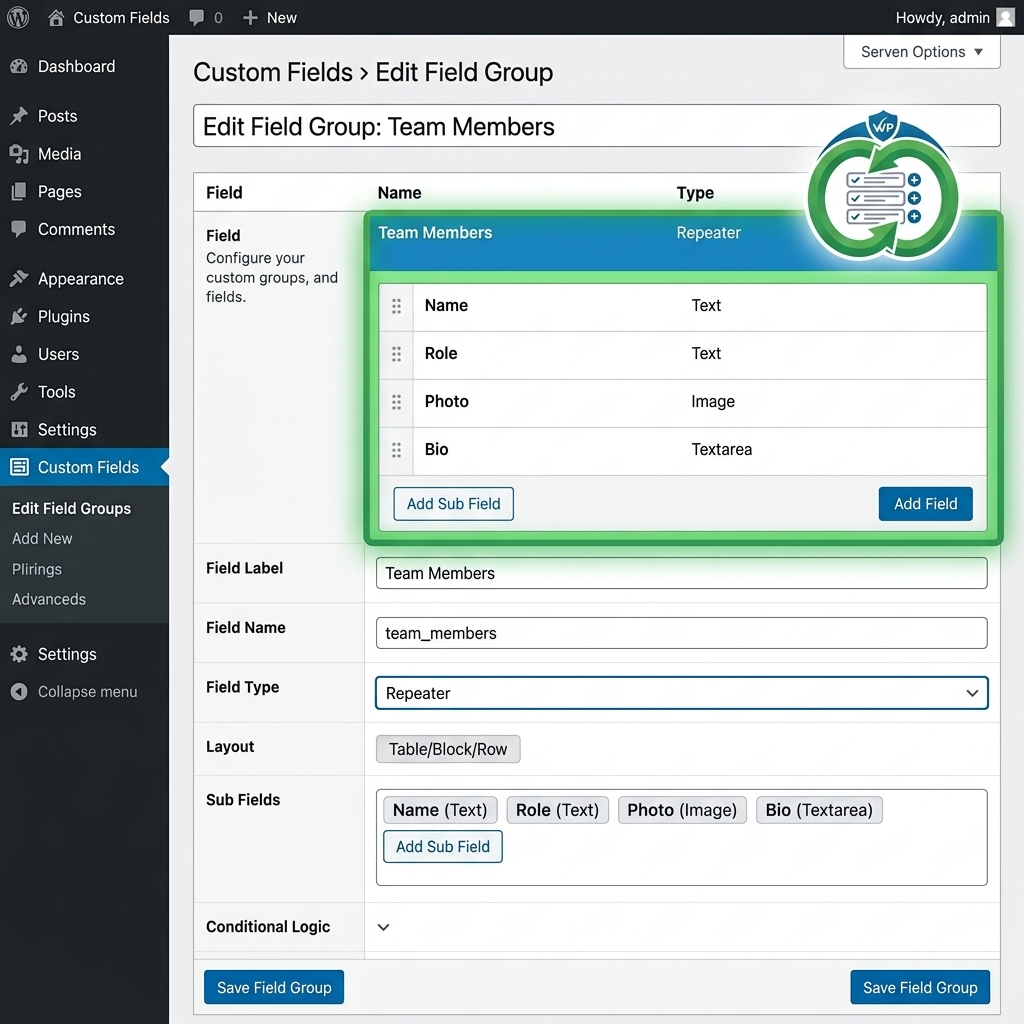This screenshot has width=1024, height=1024.
Task: Go to the Posts menu
Action: click(57, 116)
